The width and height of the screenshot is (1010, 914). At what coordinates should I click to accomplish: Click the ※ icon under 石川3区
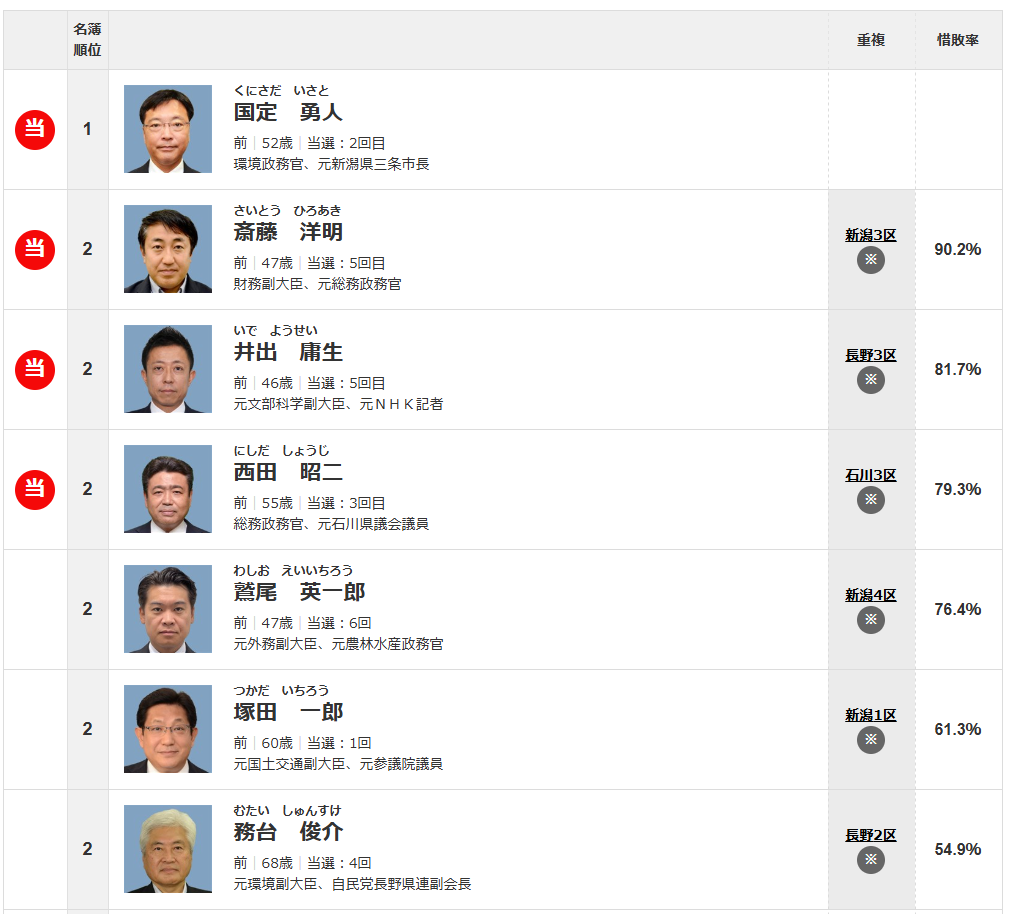coord(870,500)
